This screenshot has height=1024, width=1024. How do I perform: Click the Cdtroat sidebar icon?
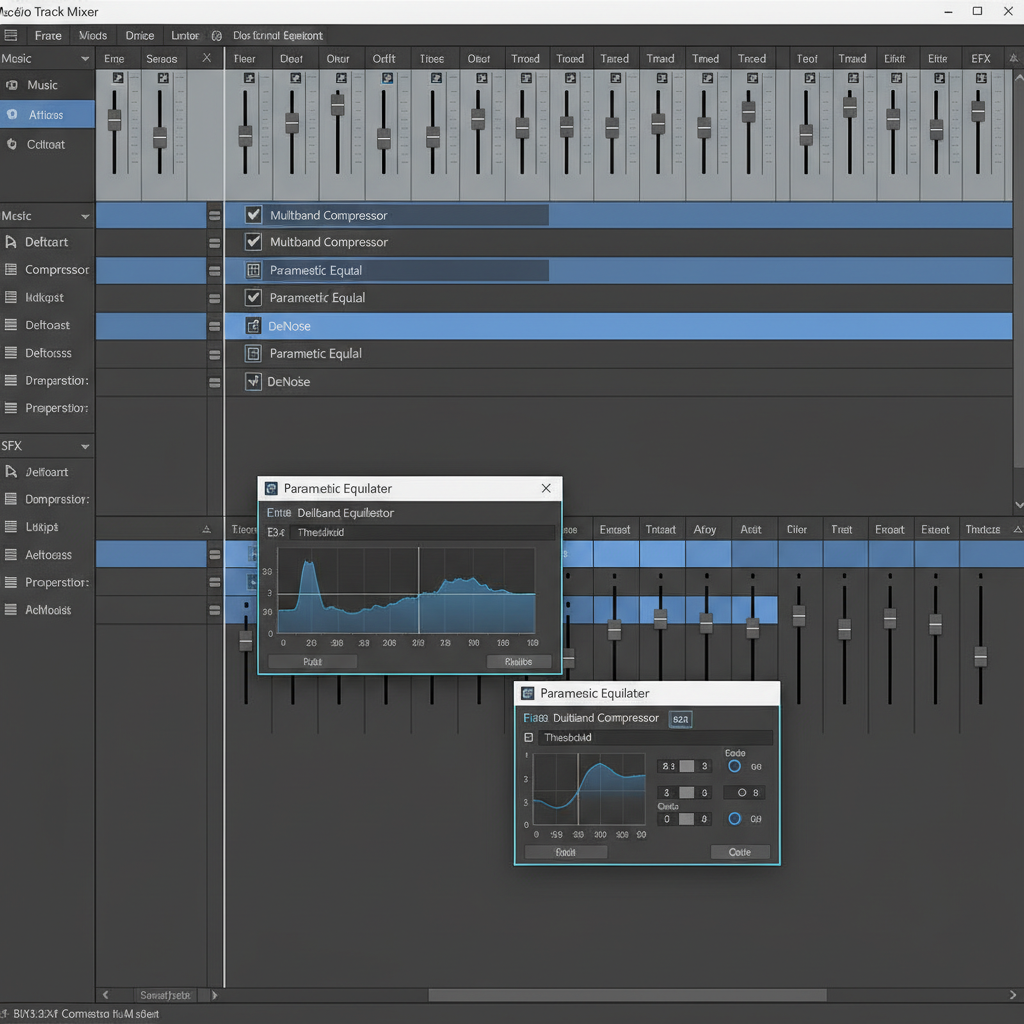pos(12,144)
